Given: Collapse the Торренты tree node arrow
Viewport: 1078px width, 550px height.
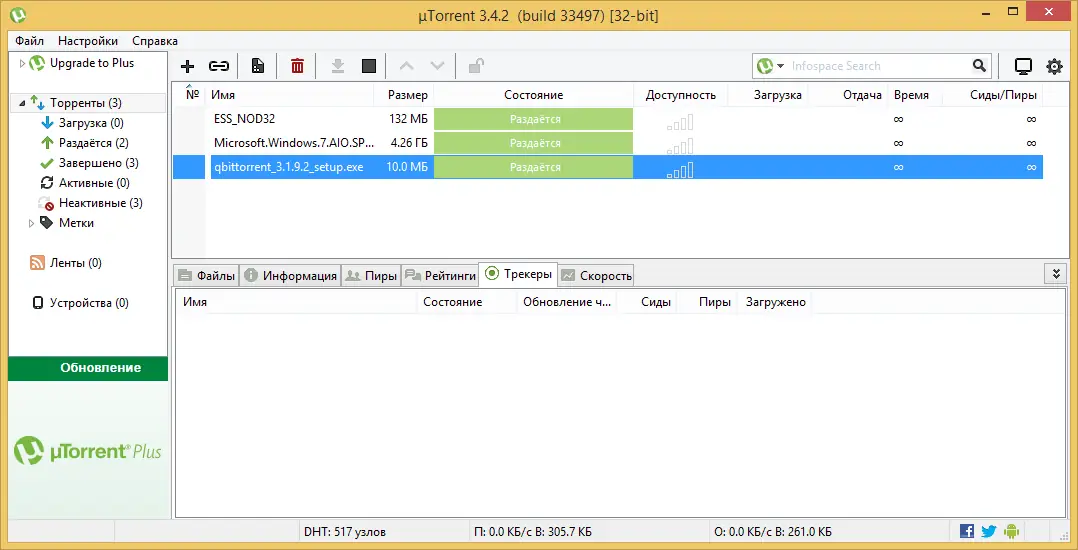Looking at the screenshot, I should pos(22,103).
